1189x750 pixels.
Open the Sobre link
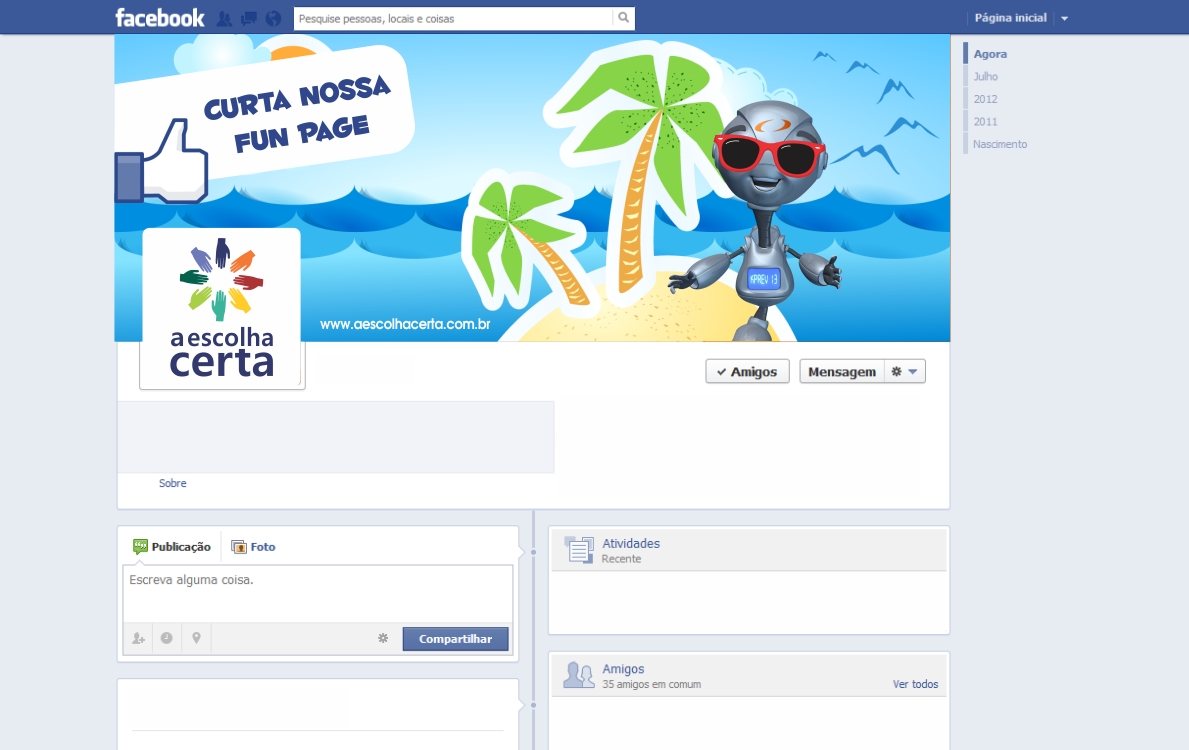(x=173, y=483)
